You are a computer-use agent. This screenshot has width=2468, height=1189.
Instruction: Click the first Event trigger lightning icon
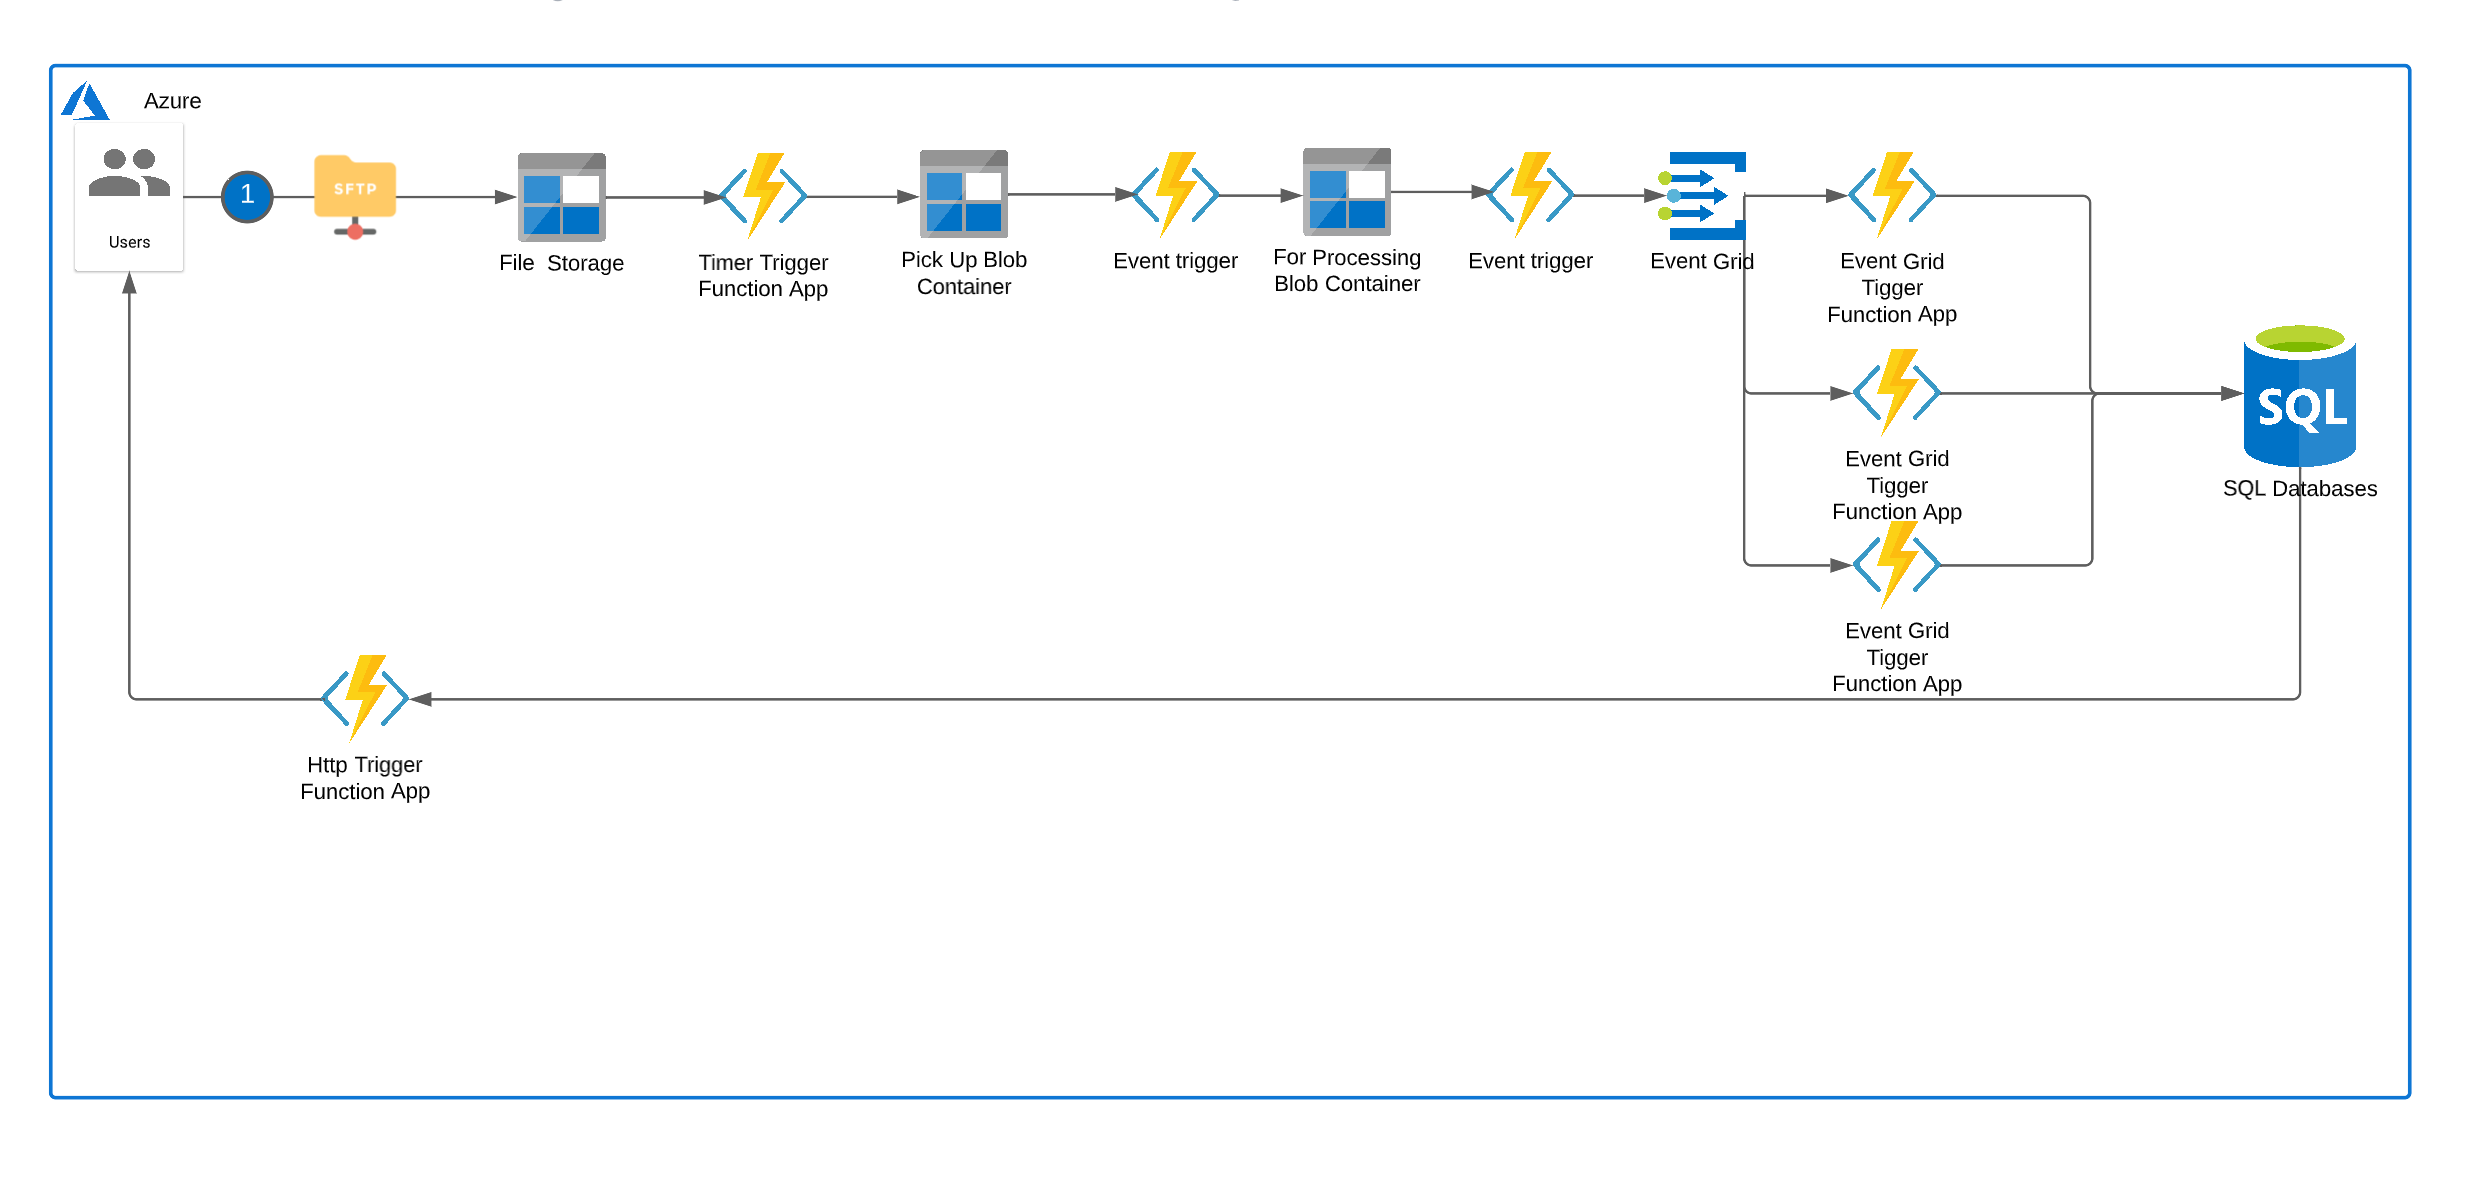pyautogui.click(x=1175, y=193)
